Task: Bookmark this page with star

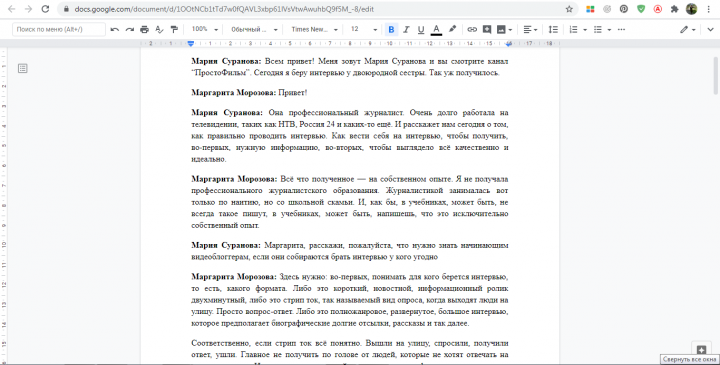Action: click(569, 9)
